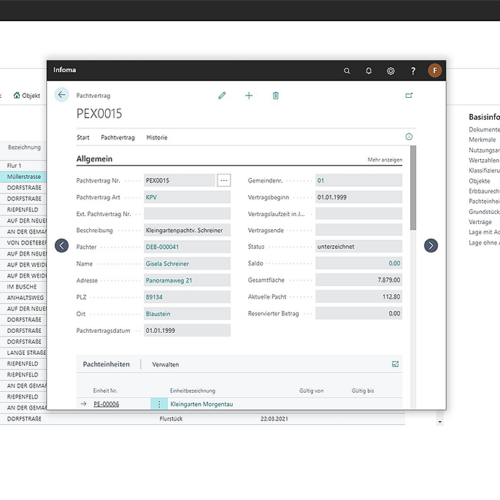500x500 pixels.
Task: Click the search icon in the Infoma header
Action: click(347, 71)
